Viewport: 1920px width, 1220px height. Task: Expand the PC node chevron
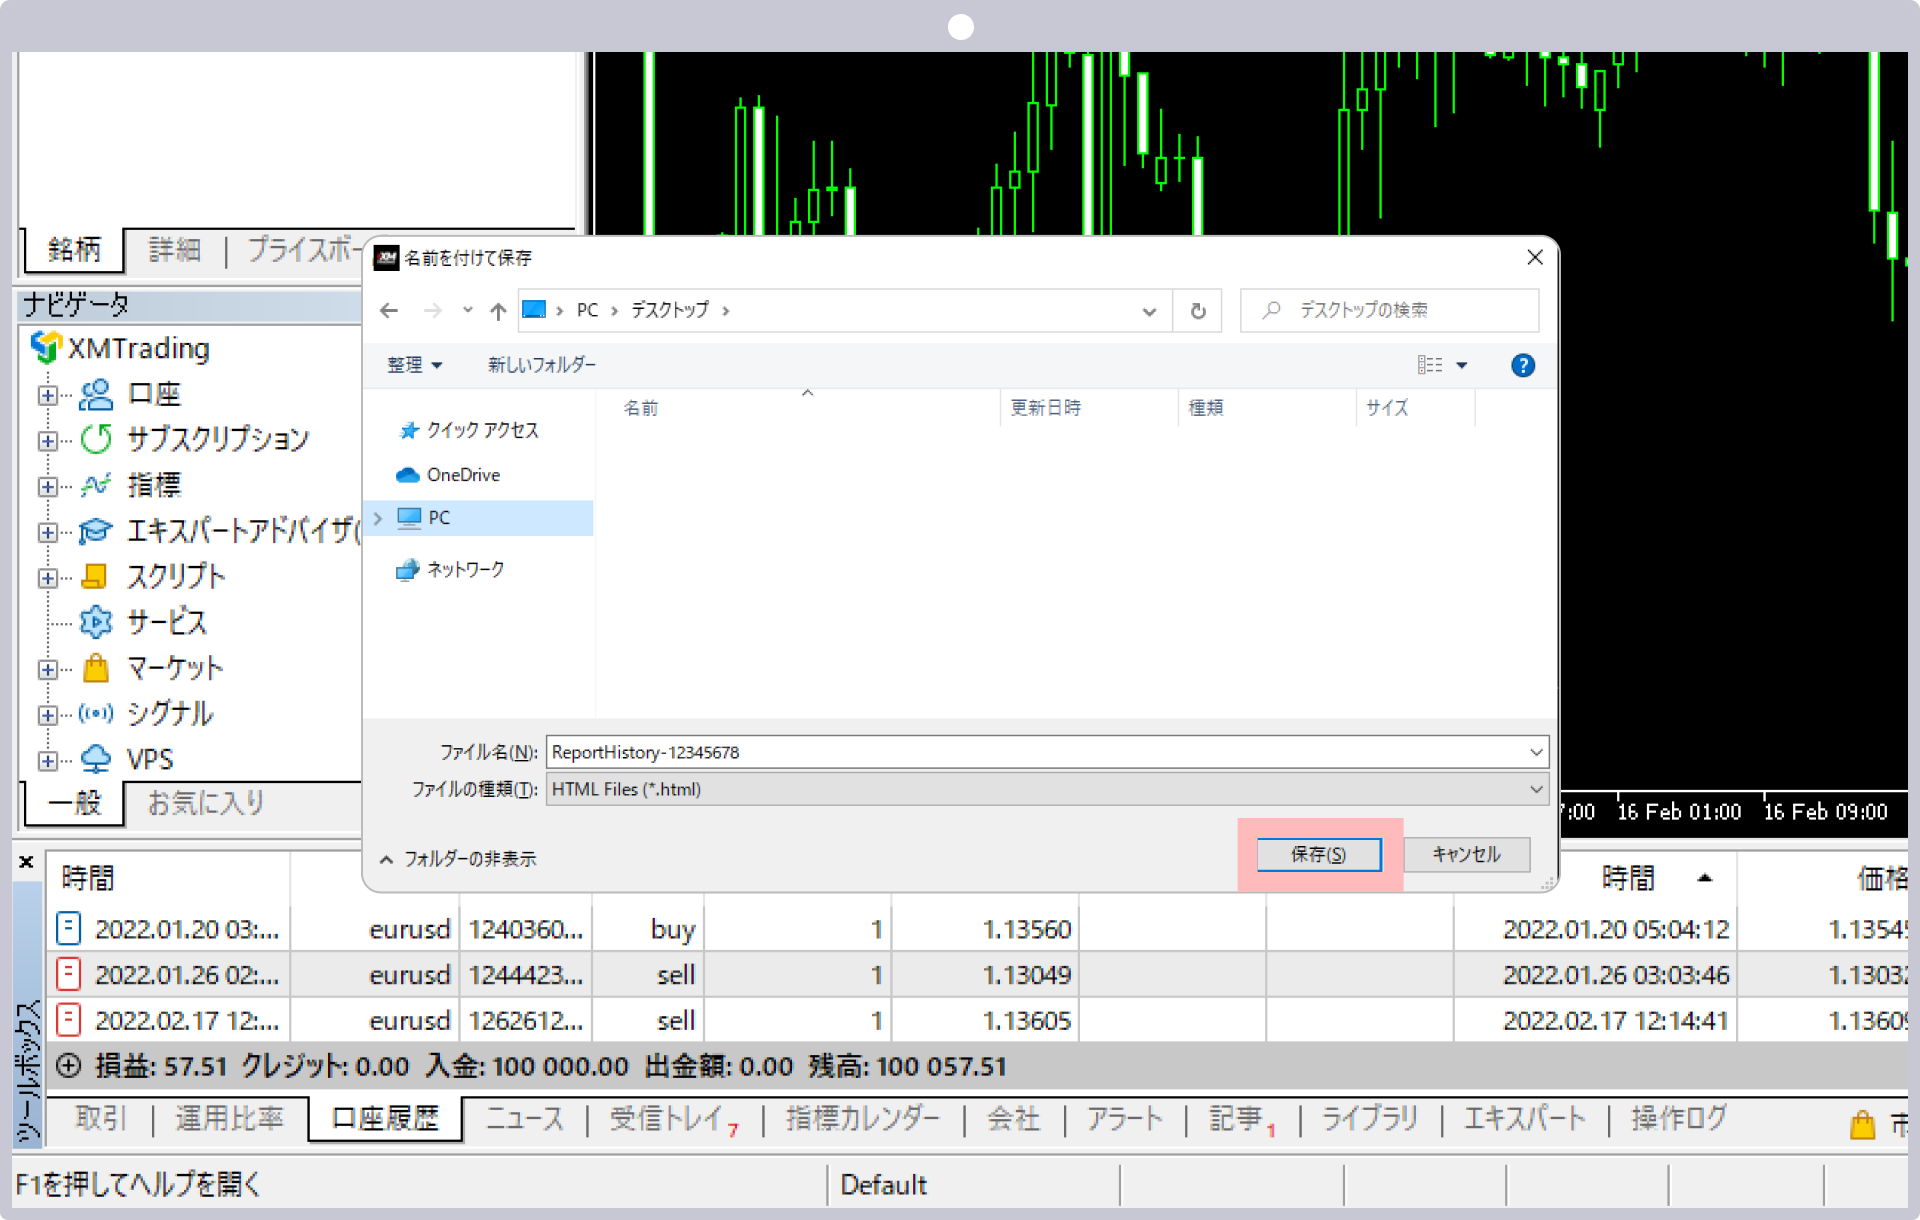378,518
